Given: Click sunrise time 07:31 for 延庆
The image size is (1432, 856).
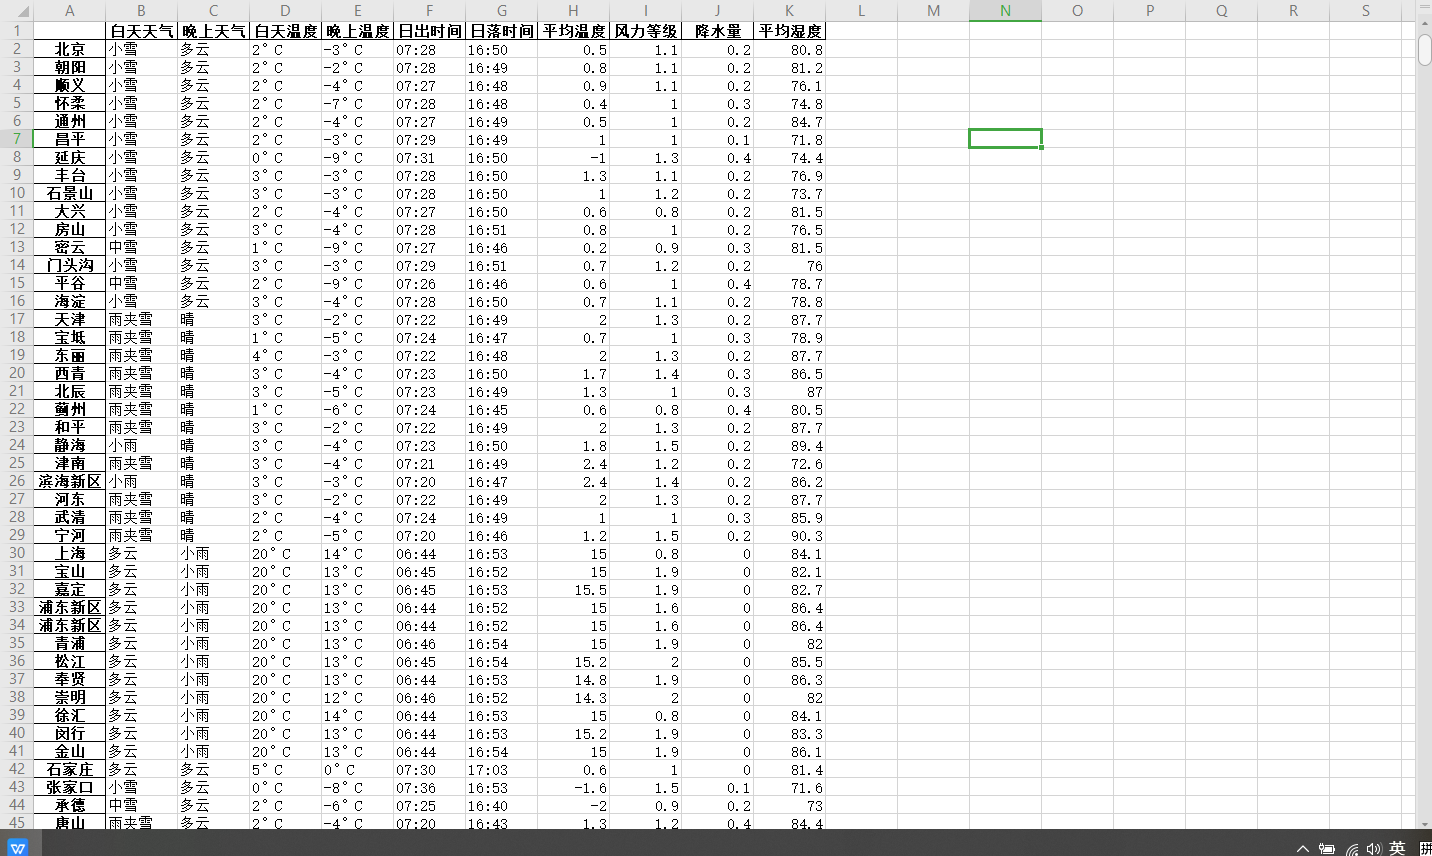Looking at the screenshot, I should pos(429,157).
